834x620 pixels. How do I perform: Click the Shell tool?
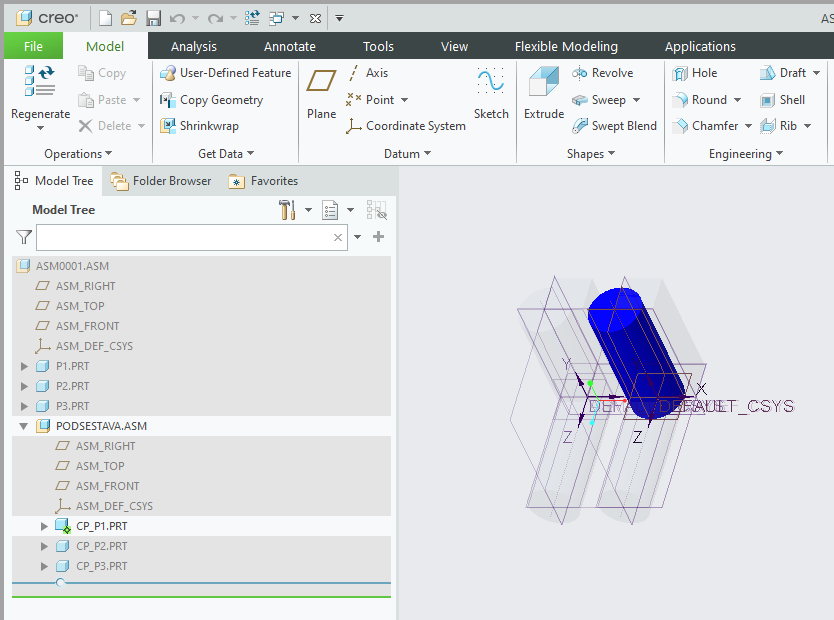(782, 100)
